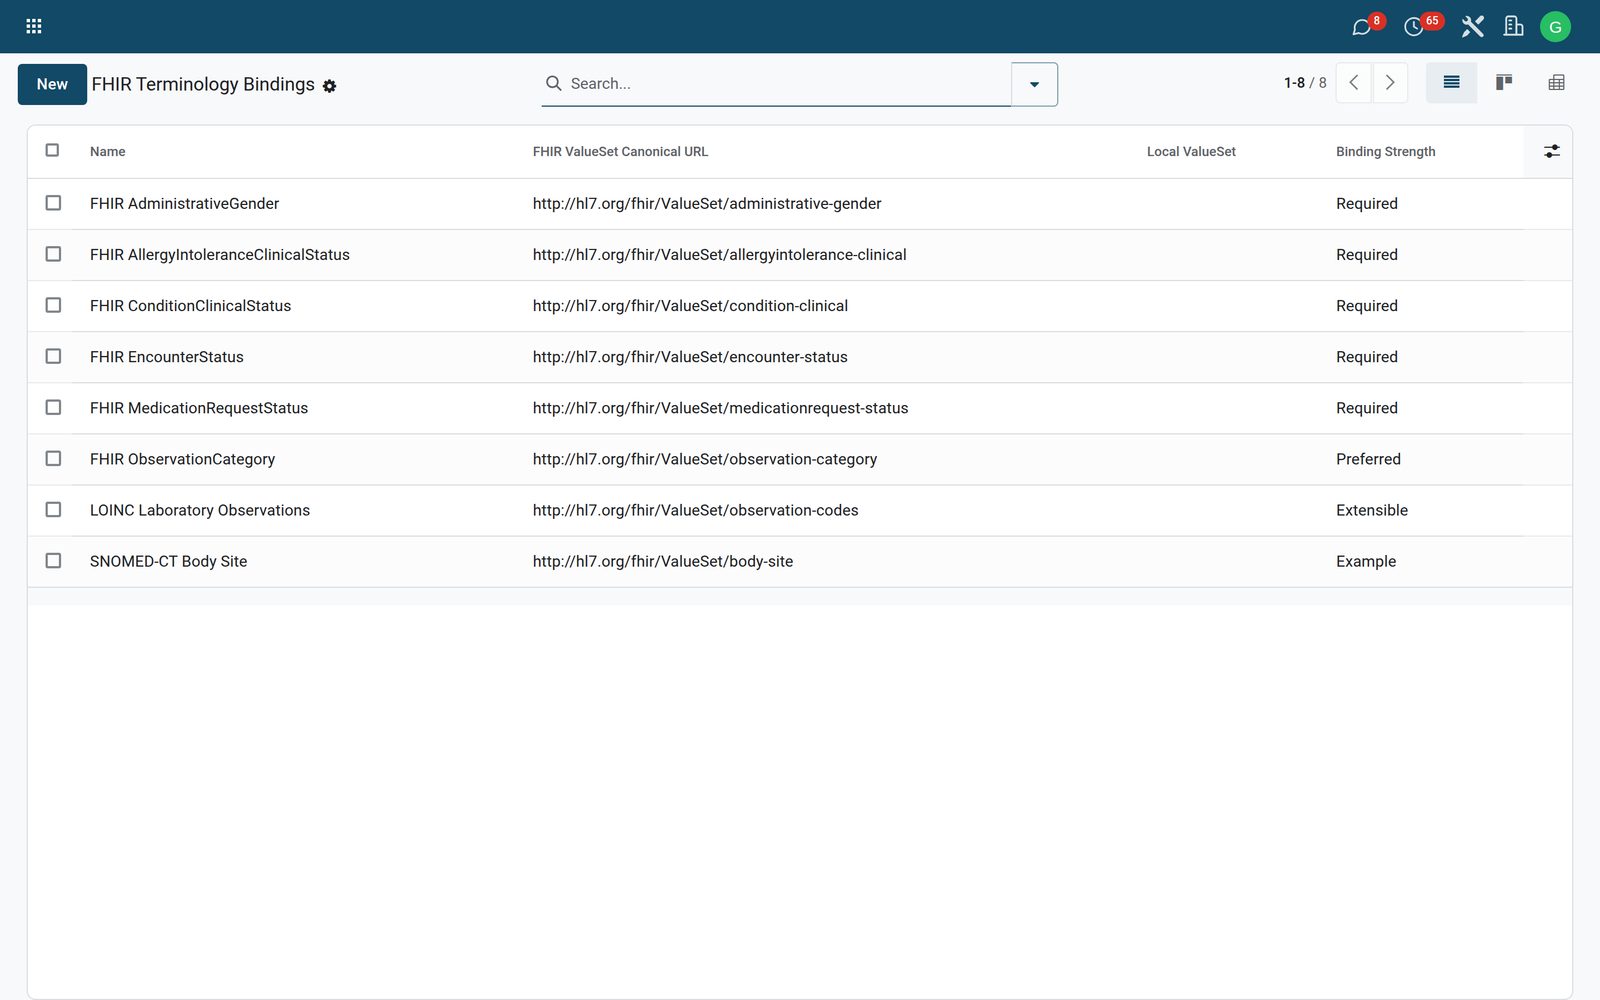The image size is (1600, 1000).
Task: Select all rows with header checkbox
Action: (x=53, y=150)
